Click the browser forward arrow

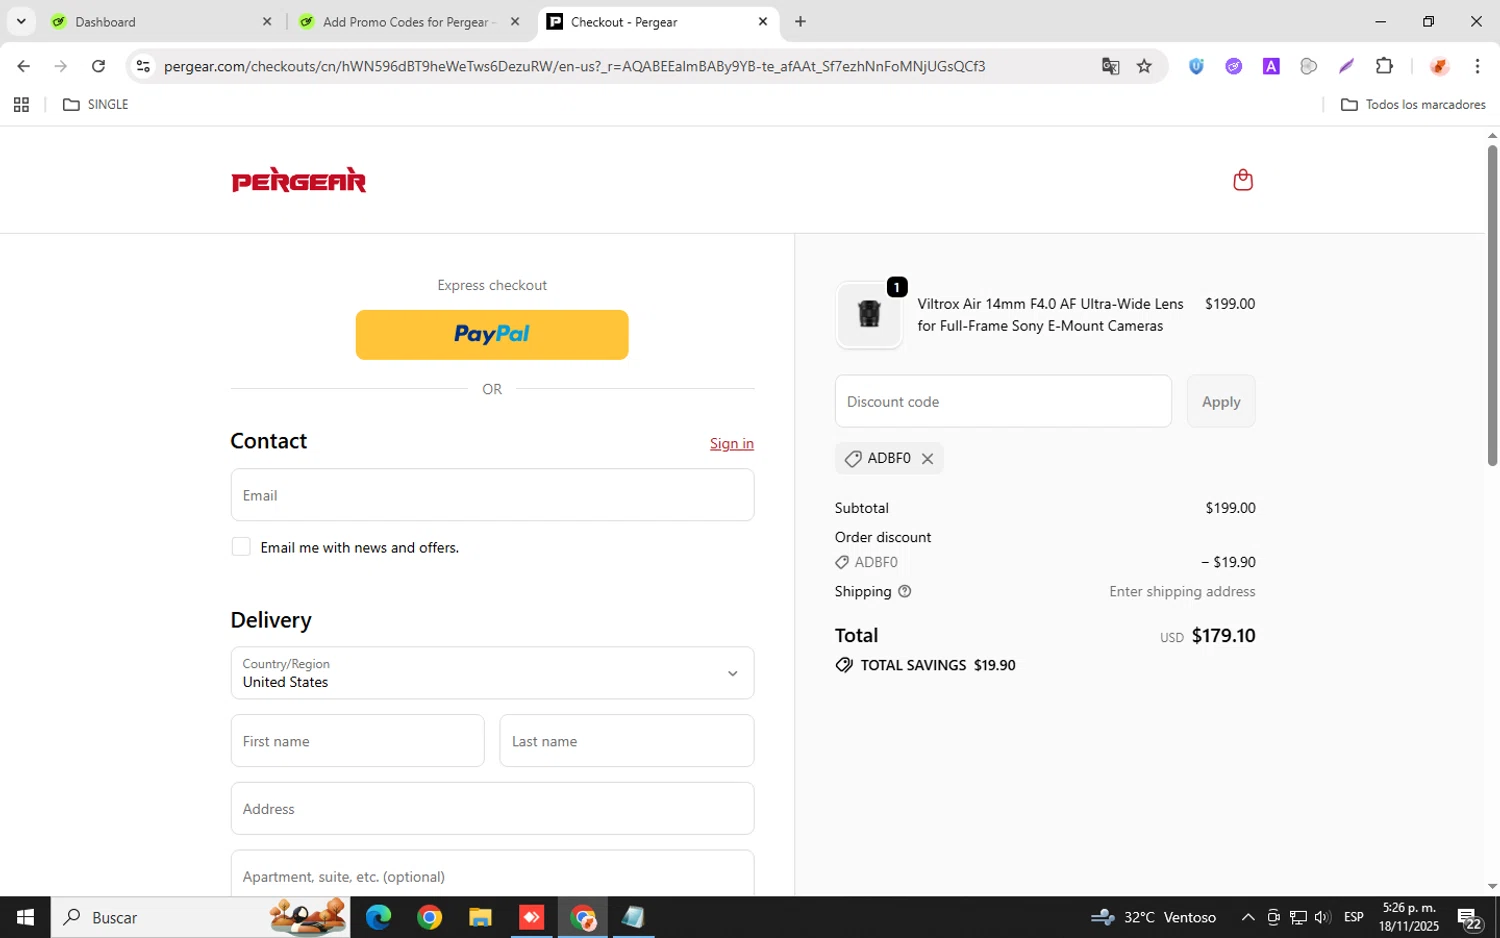point(61,66)
